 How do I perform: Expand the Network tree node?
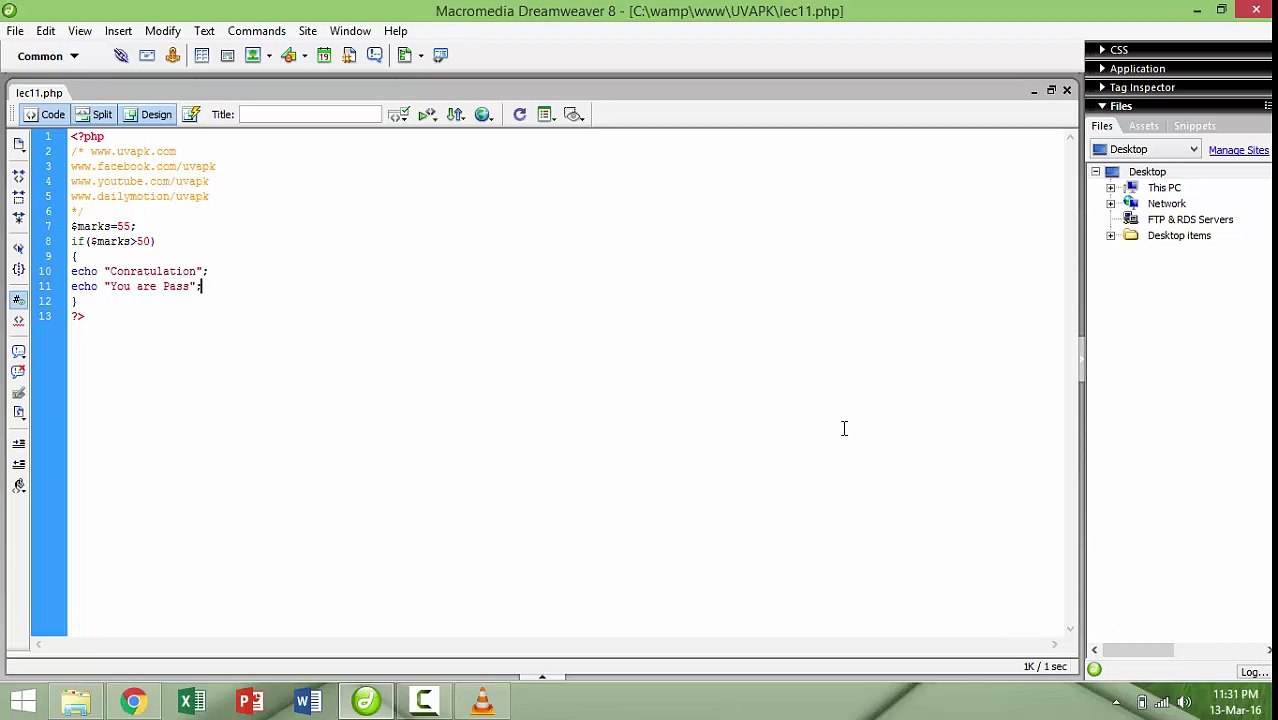(x=1111, y=204)
